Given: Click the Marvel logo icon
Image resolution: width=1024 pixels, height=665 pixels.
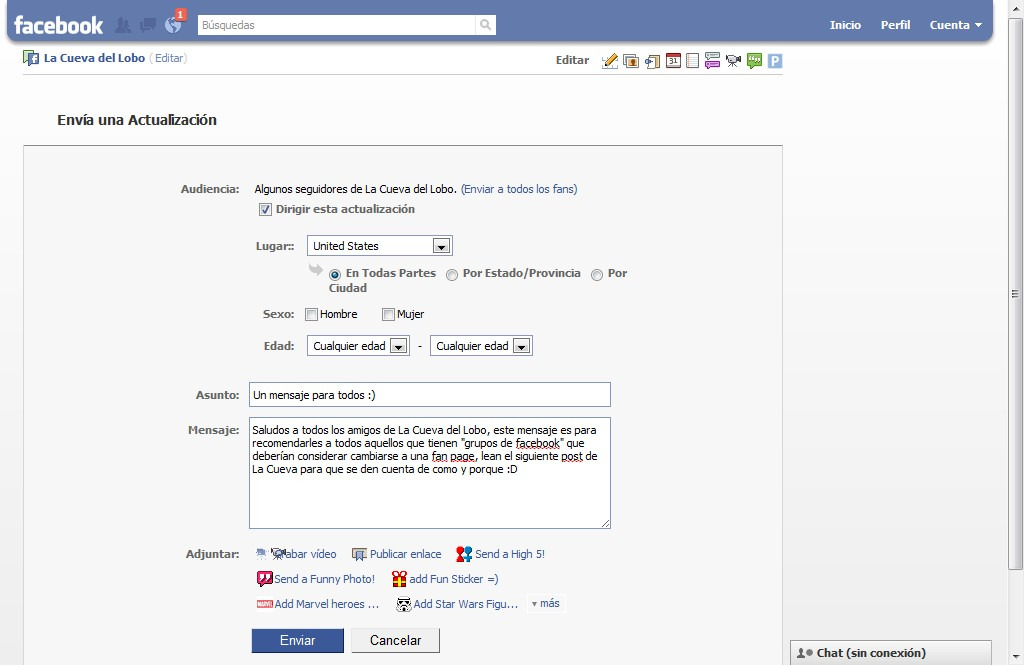Looking at the screenshot, I should 264,604.
